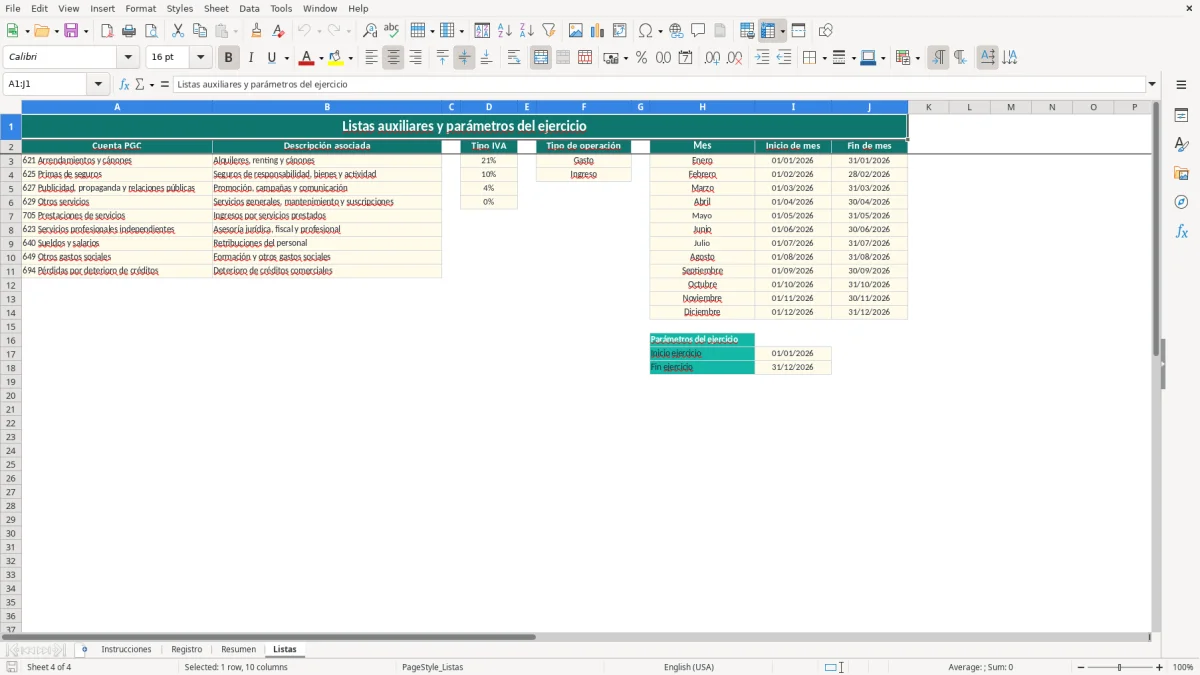
Task: Switch to the Instrucciones sheet tab
Action: coord(126,649)
